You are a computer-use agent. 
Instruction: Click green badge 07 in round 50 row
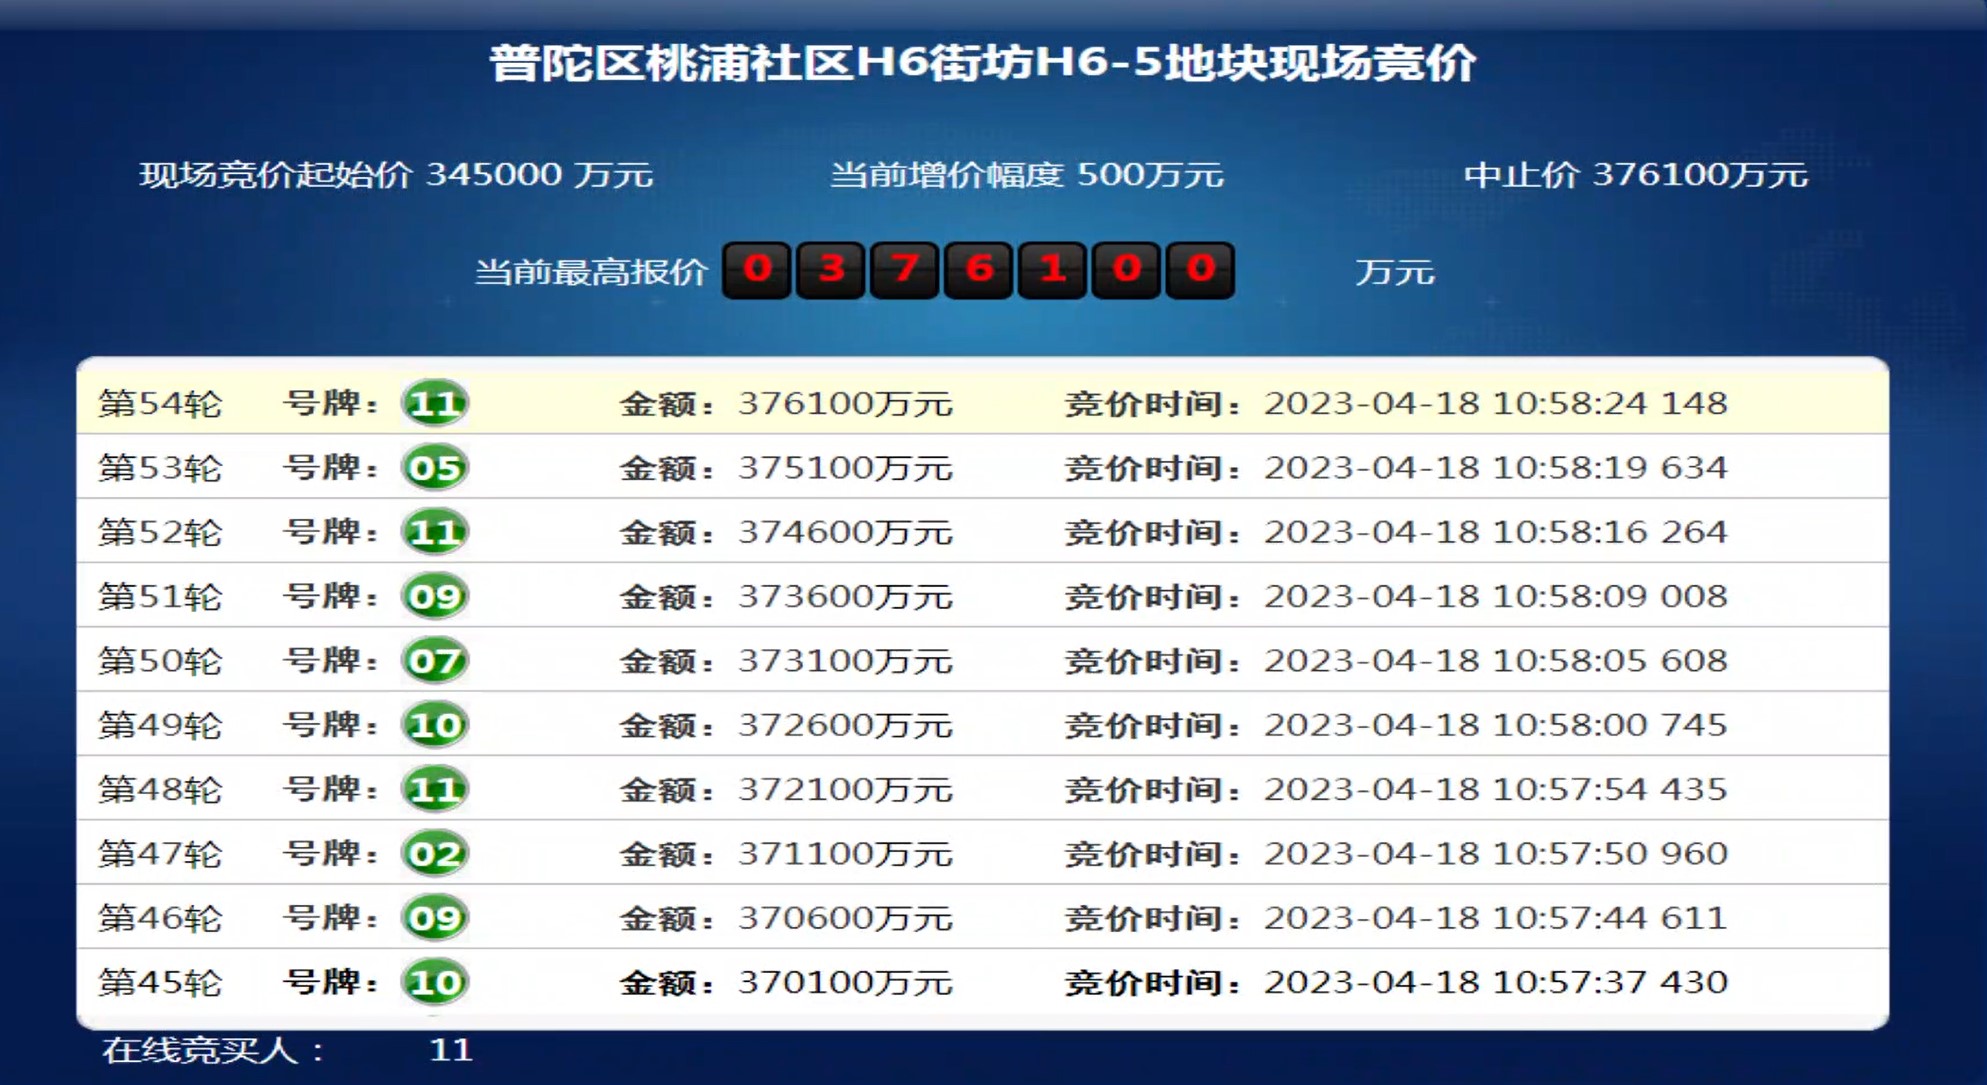435,661
